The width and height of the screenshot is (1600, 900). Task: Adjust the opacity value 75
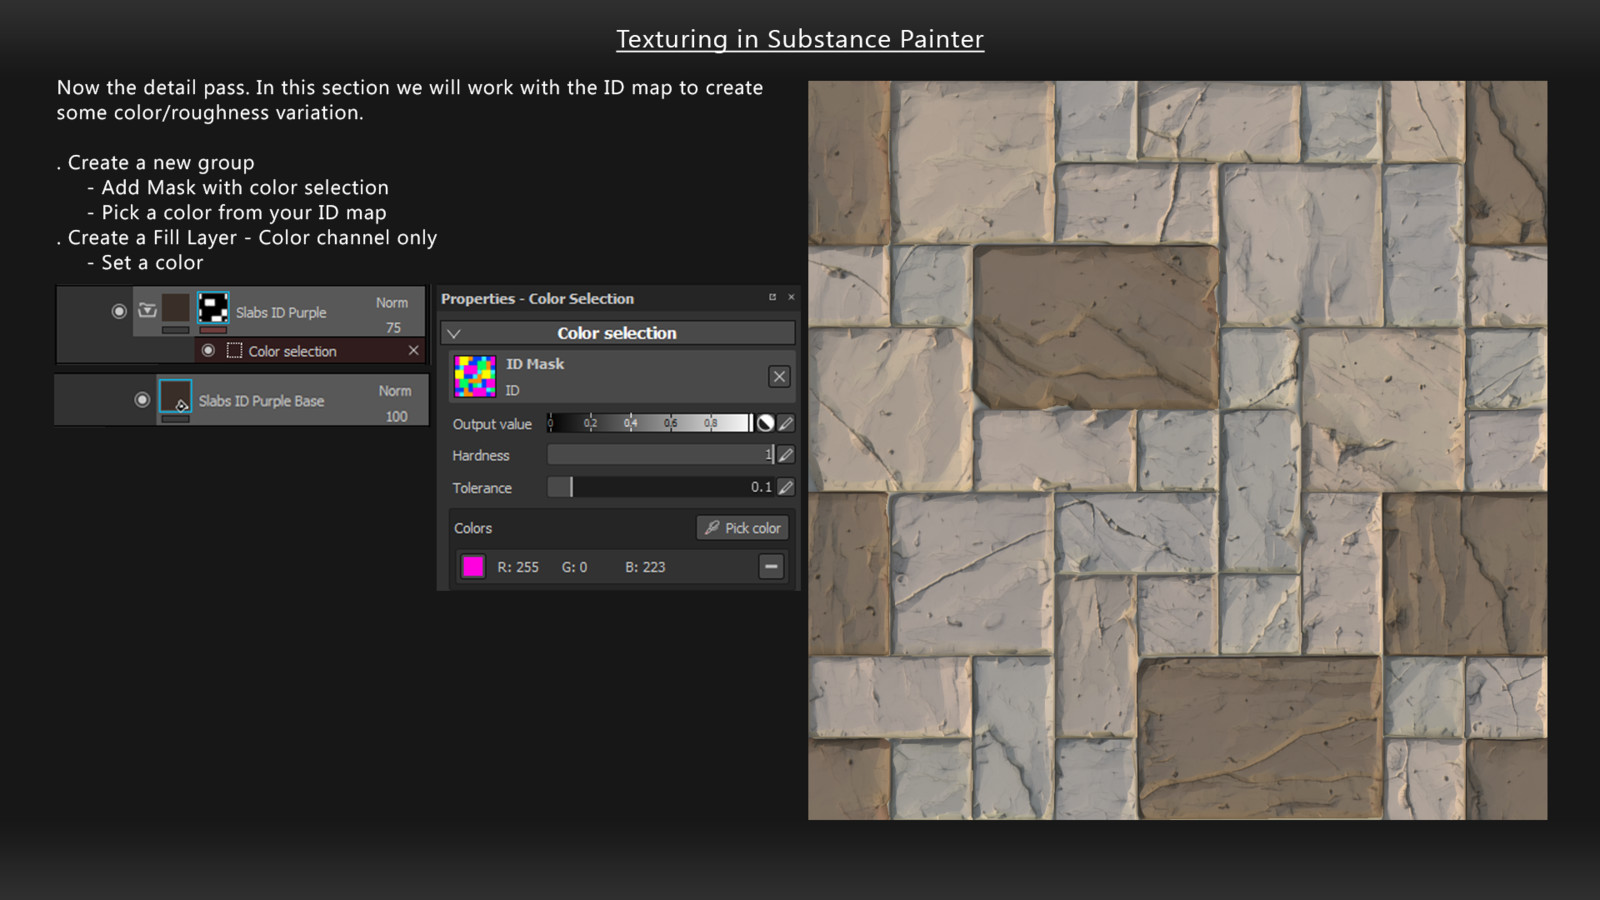[x=393, y=327]
